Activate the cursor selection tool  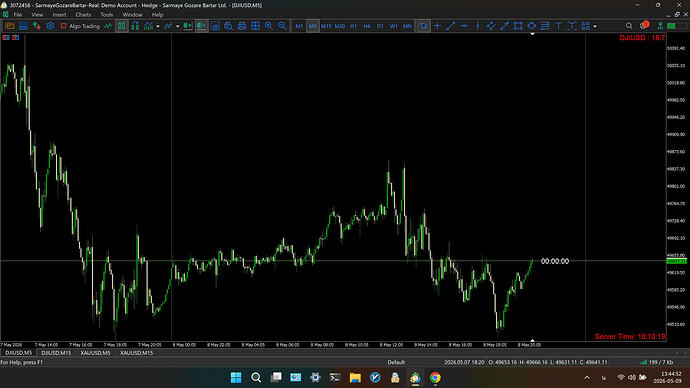click(x=424, y=26)
